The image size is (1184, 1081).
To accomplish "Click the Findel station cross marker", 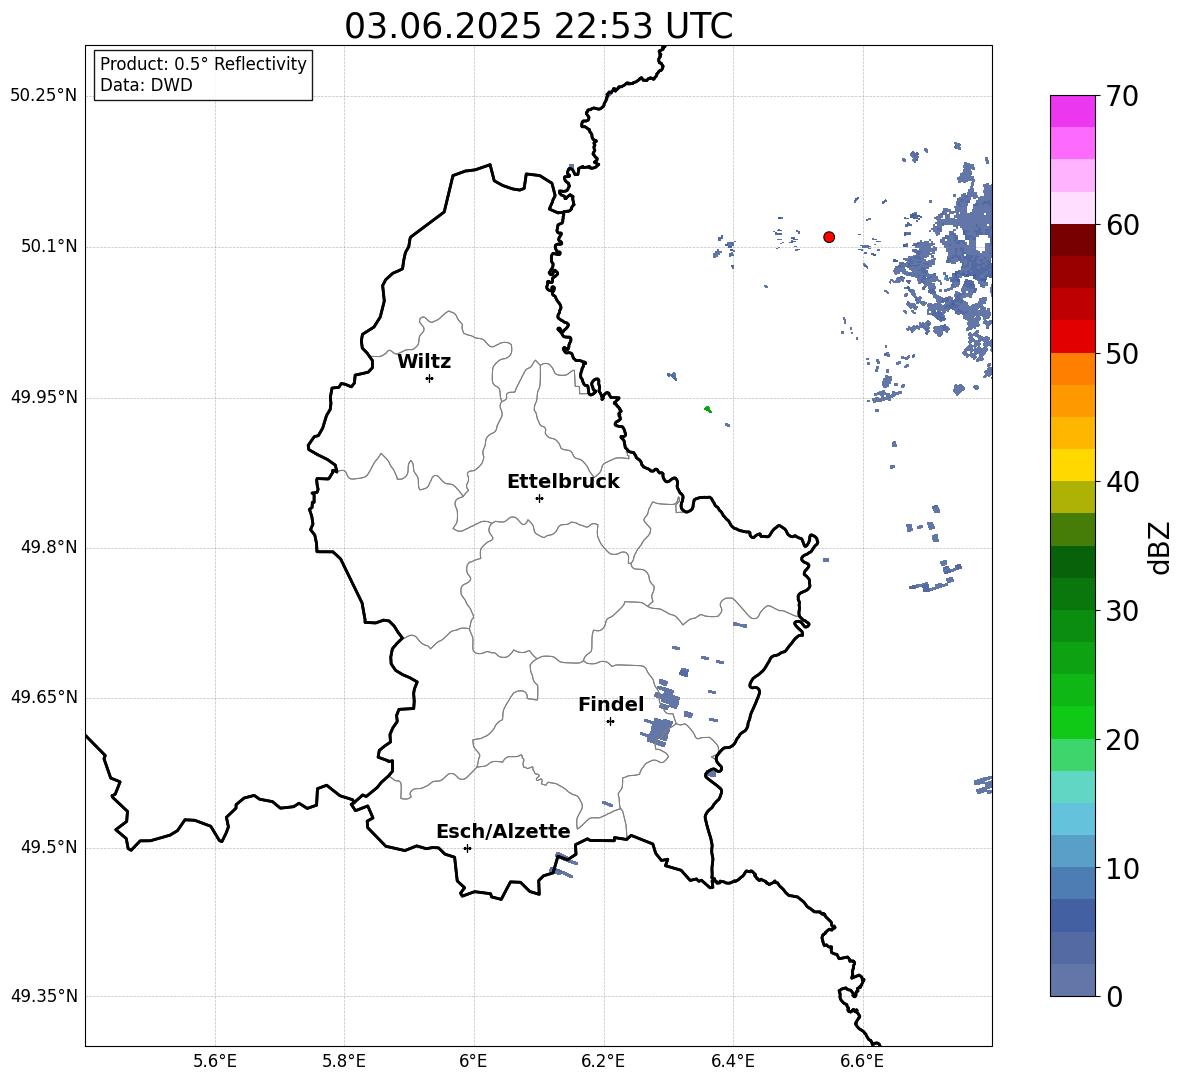I will [610, 722].
